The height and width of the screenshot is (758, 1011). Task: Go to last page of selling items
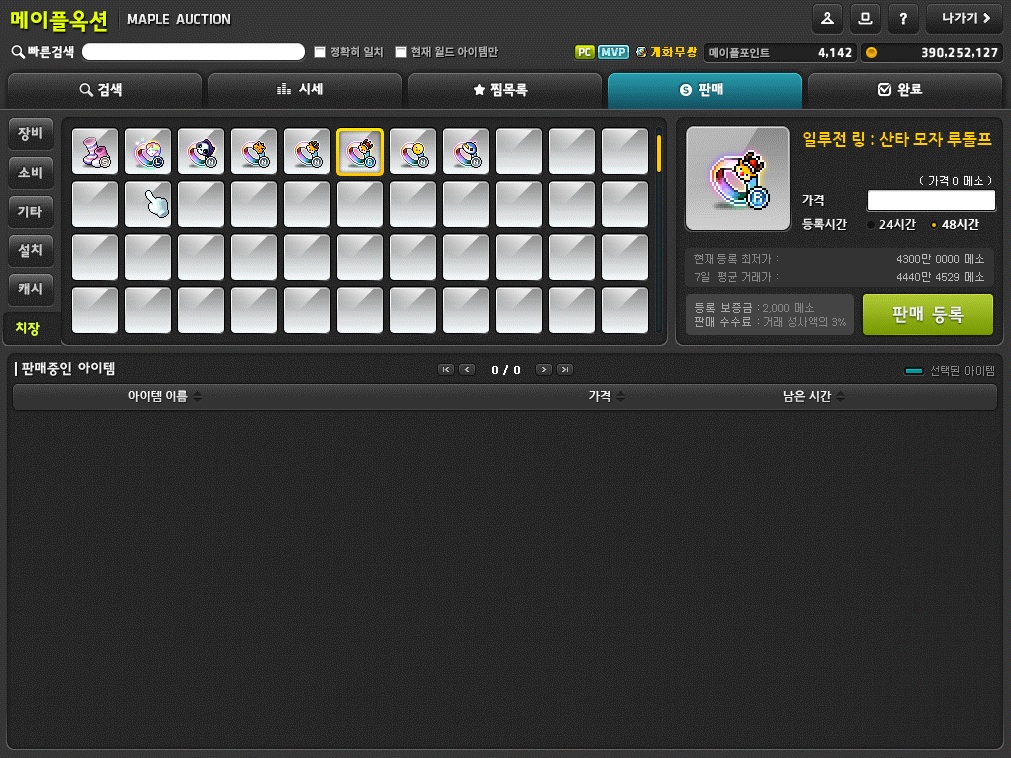565,369
